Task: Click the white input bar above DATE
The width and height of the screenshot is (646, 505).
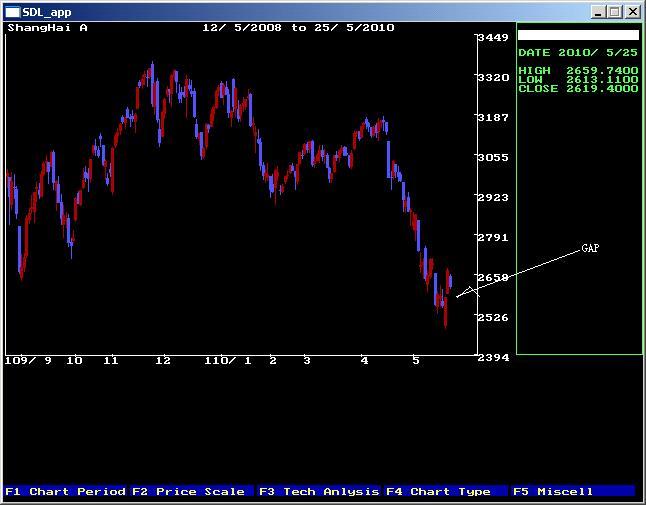Action: tap(578, 35)
